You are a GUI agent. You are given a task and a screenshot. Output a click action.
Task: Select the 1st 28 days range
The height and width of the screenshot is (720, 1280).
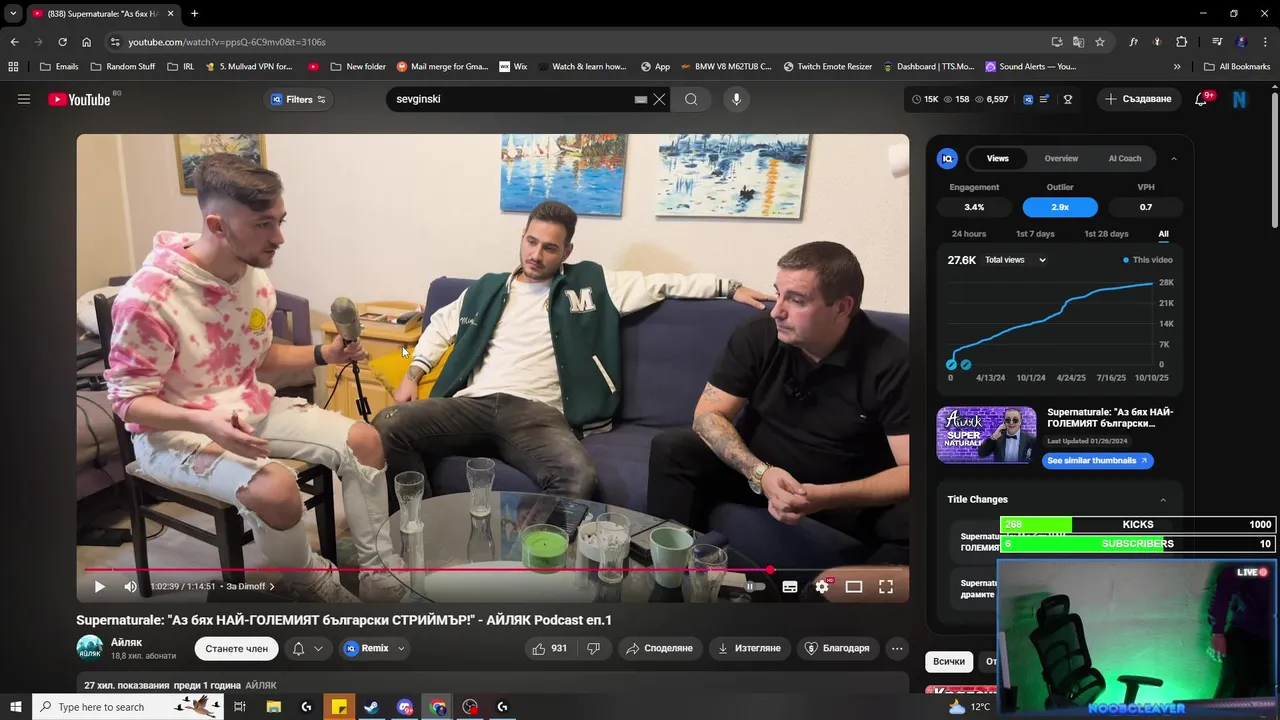[1106, 234]
